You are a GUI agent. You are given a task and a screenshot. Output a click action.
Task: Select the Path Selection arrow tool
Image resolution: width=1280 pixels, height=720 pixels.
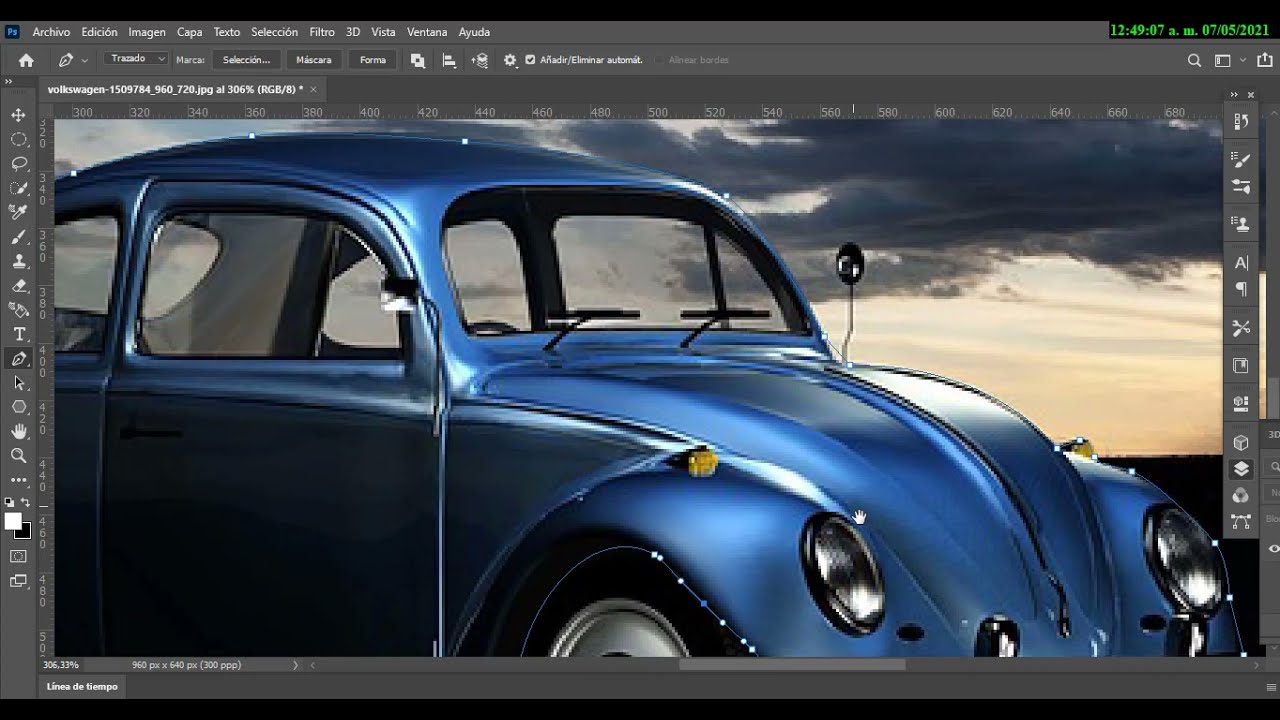[x=19, y=383]
